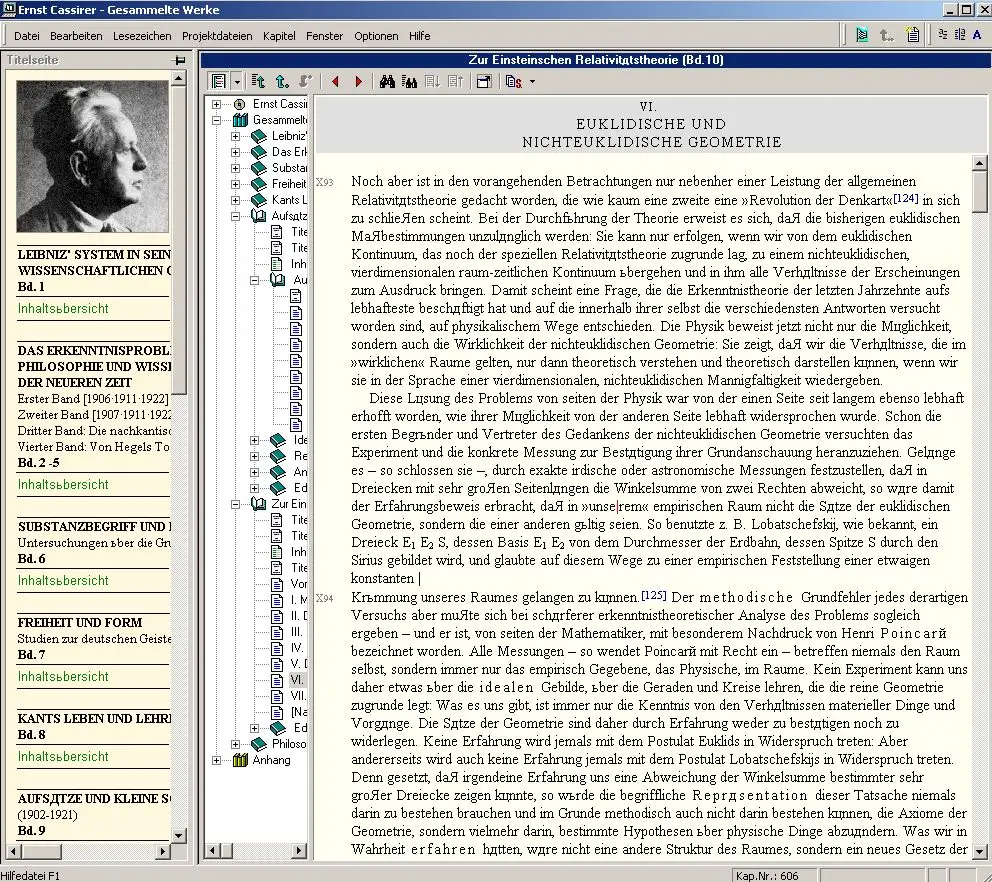Expand the Anhang tree node

(216, 760)
